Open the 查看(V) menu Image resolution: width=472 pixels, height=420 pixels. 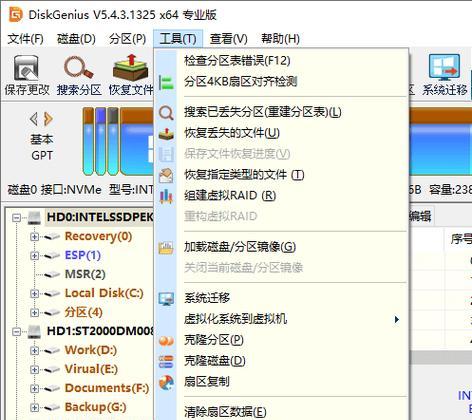[x=229, y=39]
